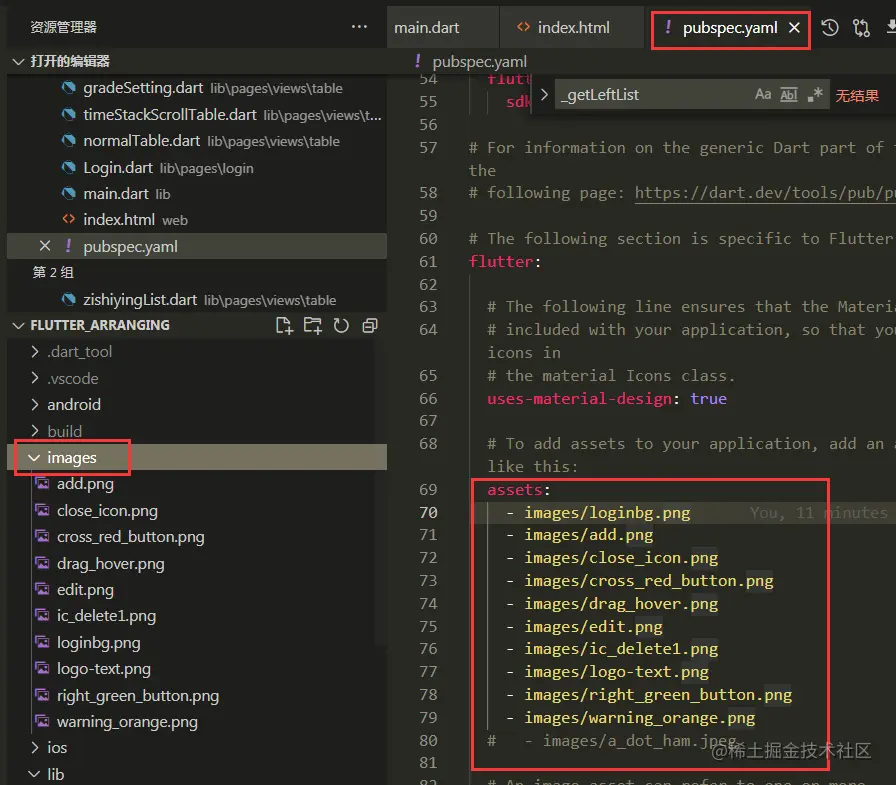896x785 pixels.
Task: Click the 第 2 组 group label
Action: pyautogui.click(x=53, y=272)
